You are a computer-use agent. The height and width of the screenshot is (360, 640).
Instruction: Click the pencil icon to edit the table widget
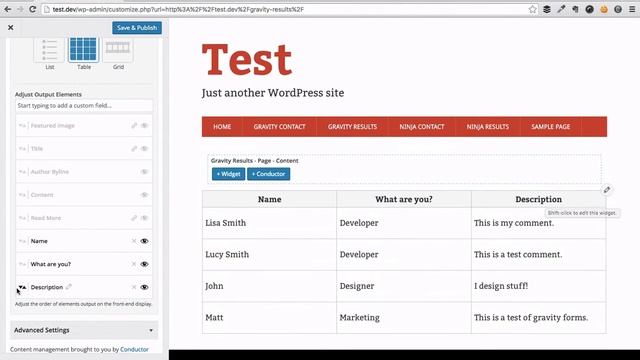coord(607,190)
